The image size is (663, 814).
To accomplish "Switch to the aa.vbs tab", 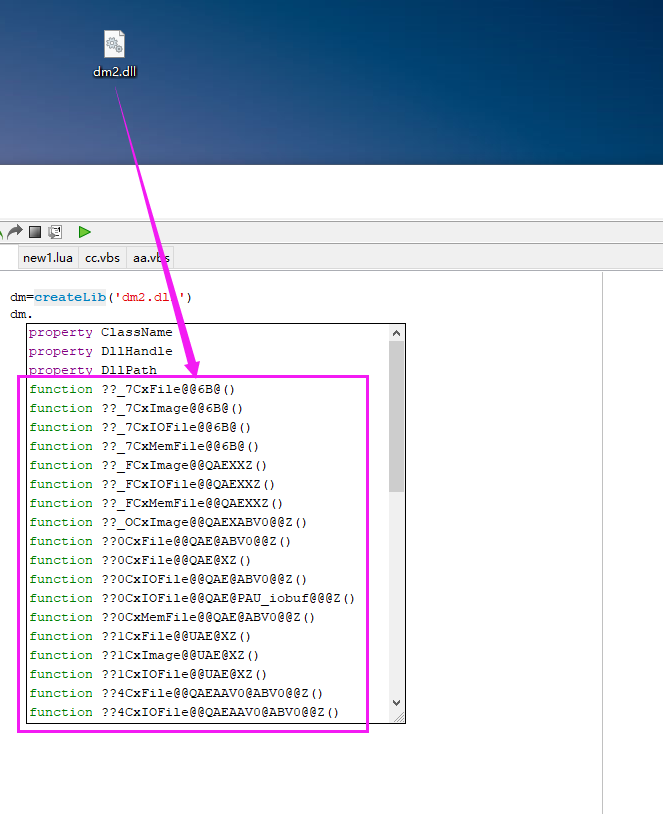I will tap(150, 258).
